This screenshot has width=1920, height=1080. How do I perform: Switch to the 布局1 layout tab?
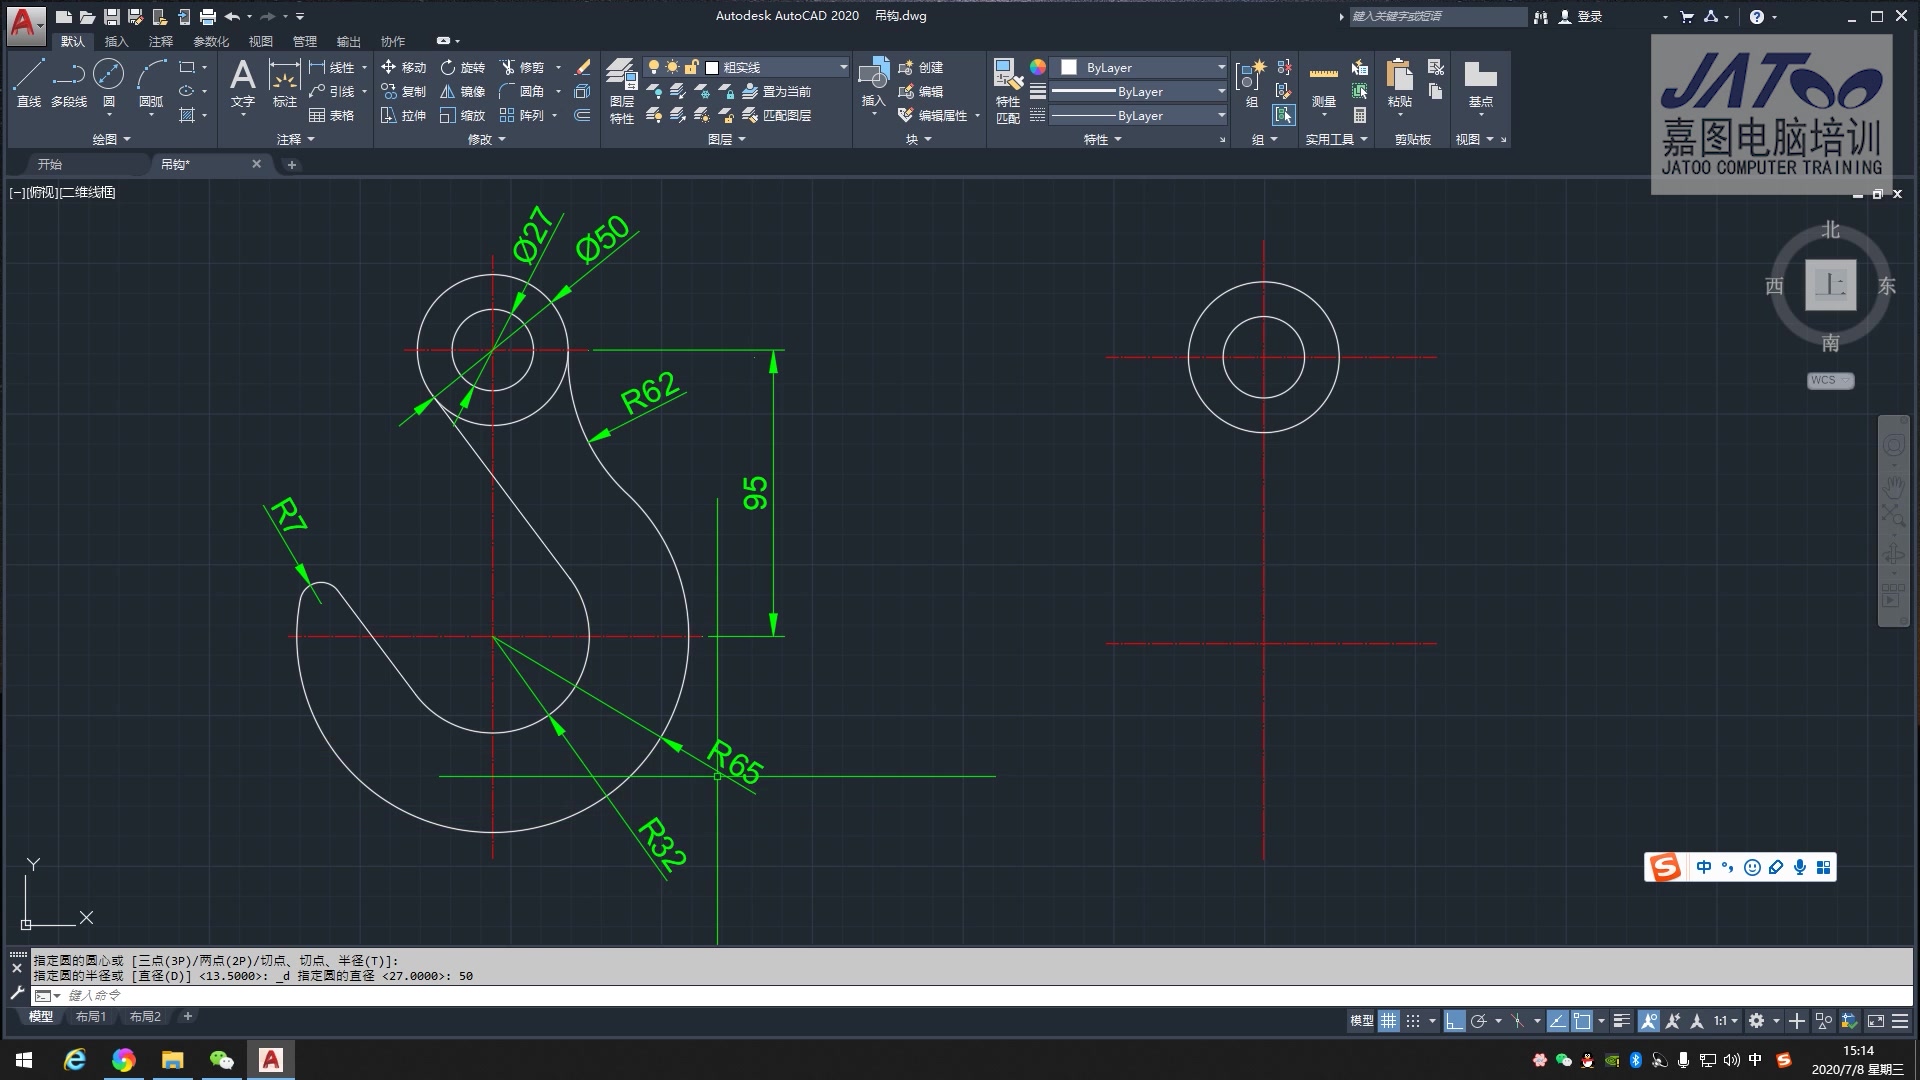tap(91, 1016)
